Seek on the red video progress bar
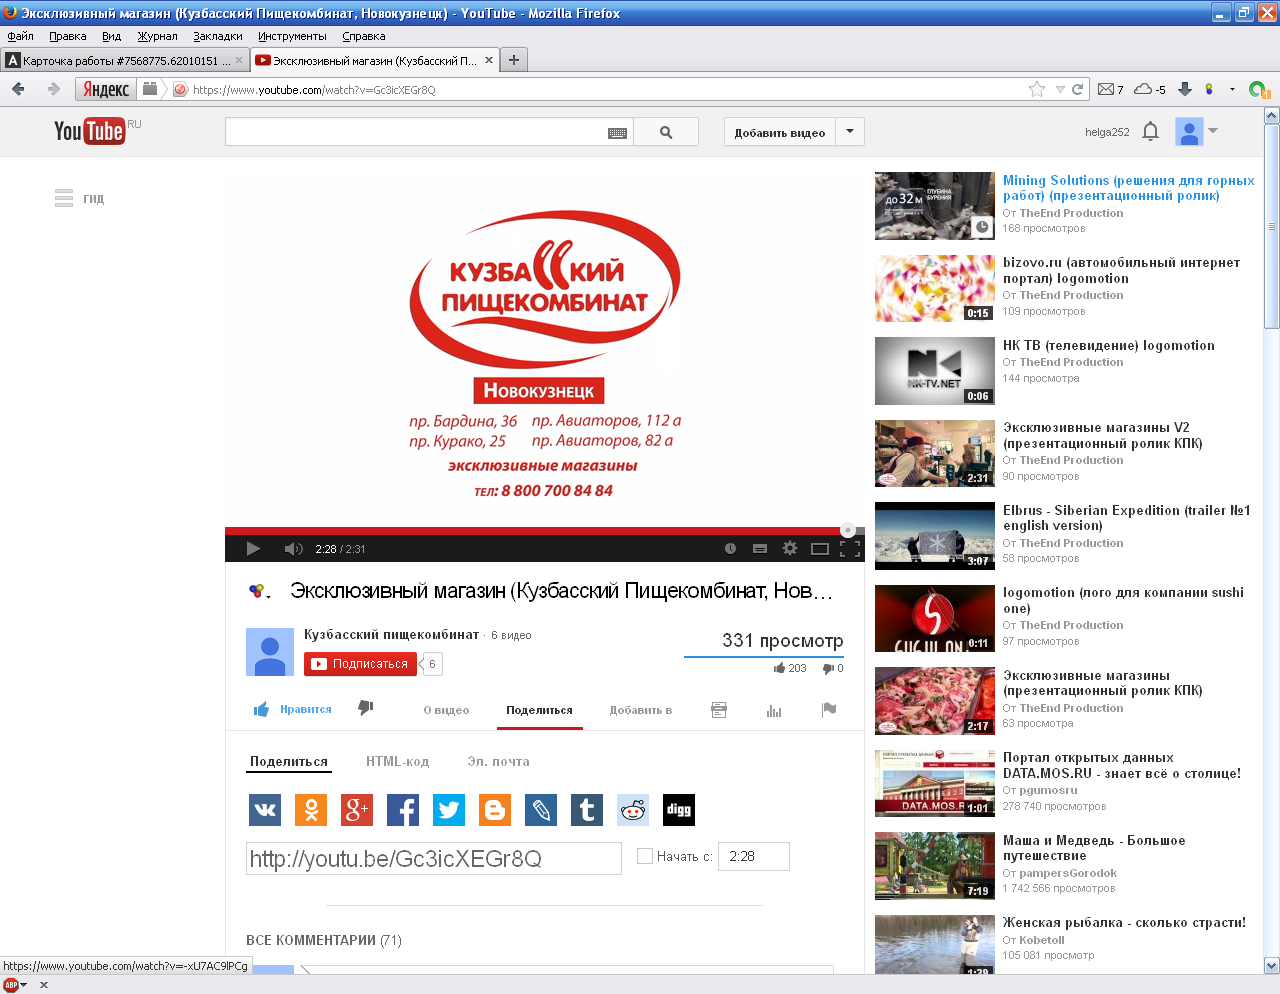1280x994 pixels. 545,531
